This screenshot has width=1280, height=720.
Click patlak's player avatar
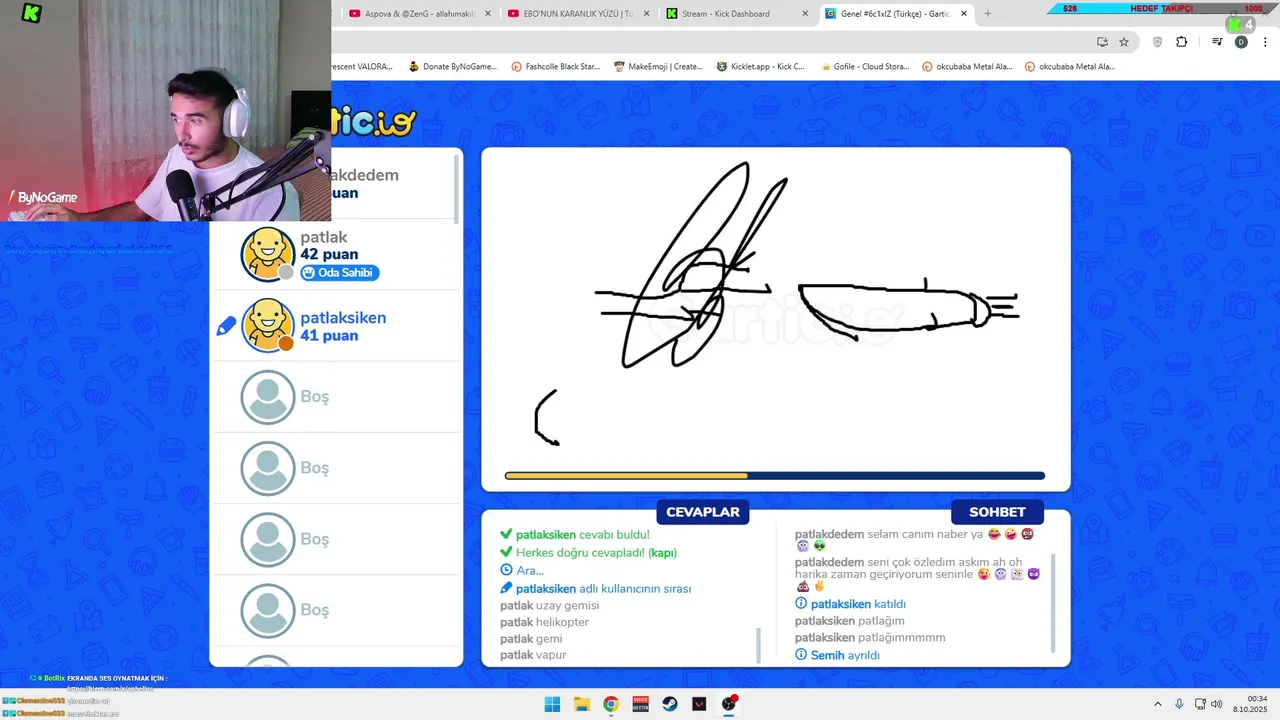tap(268, 254)
